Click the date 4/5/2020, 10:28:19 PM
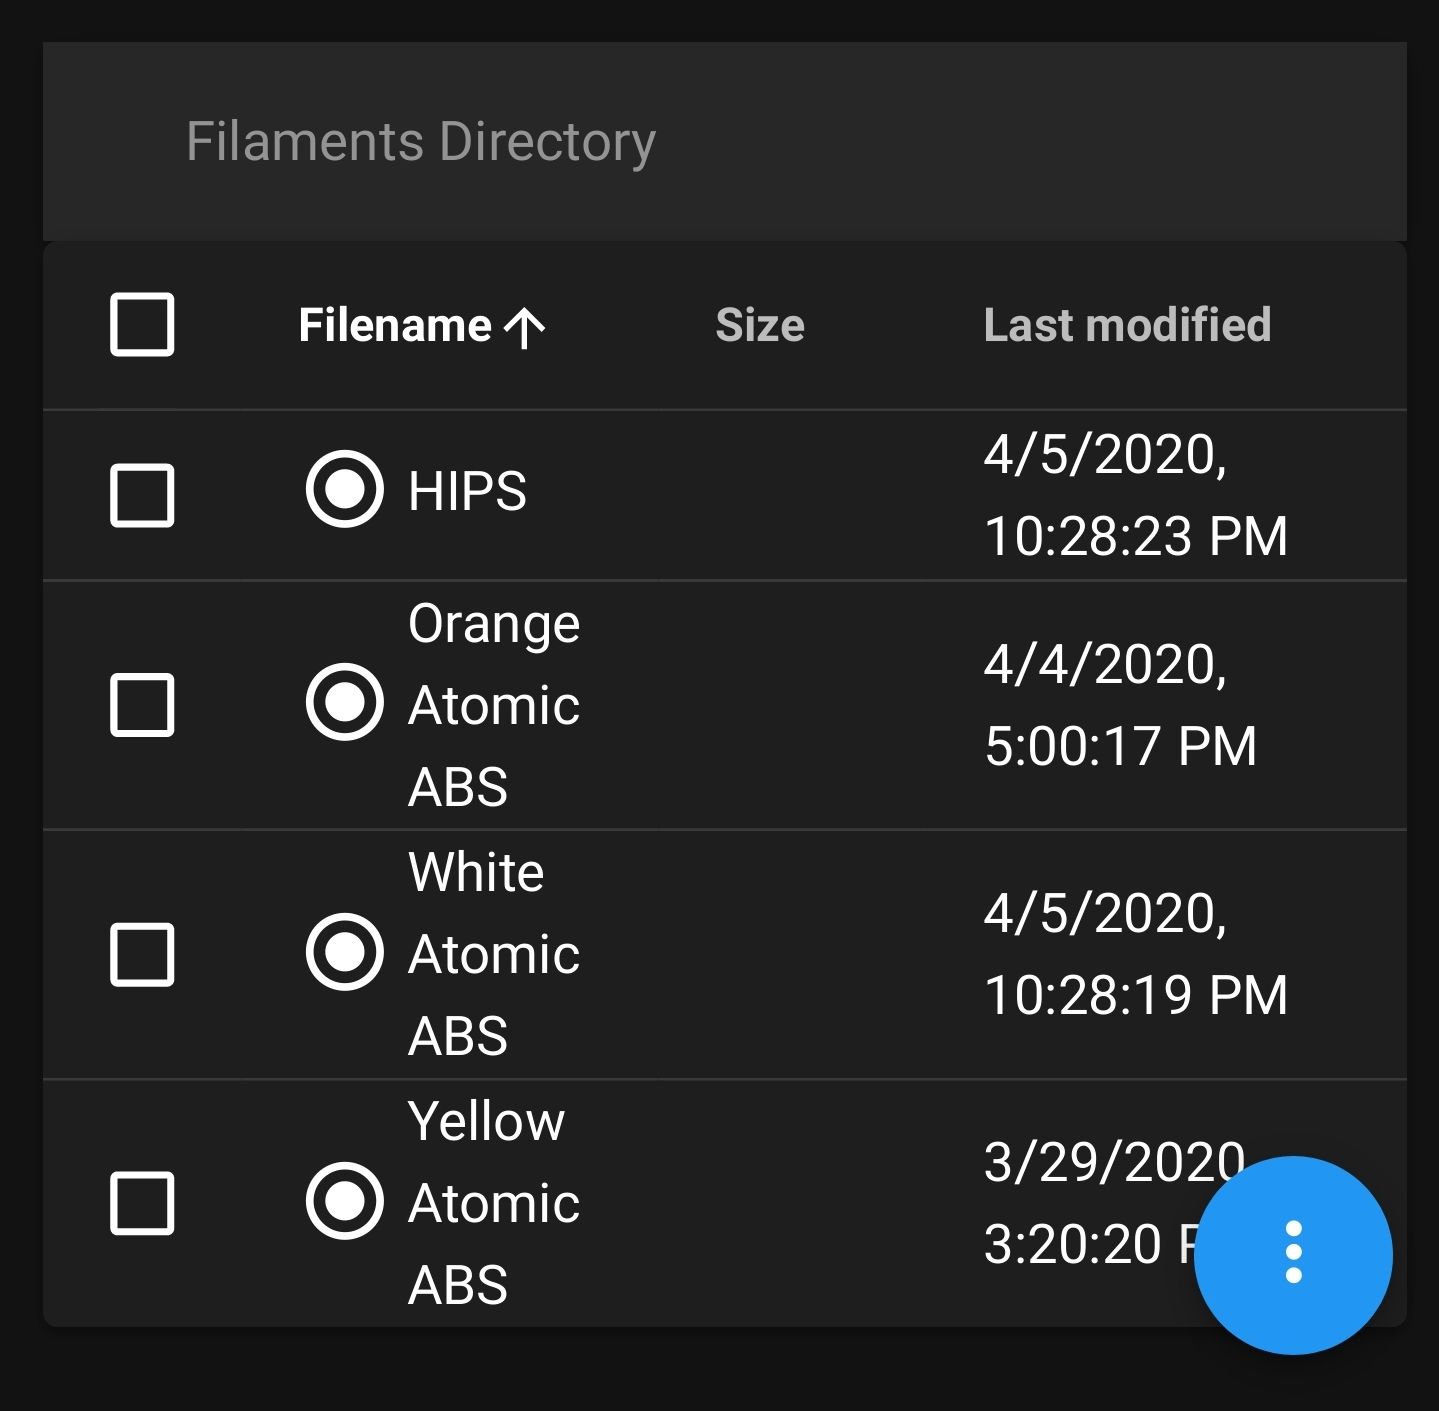1439x1411 pixels. [1136, 954]
